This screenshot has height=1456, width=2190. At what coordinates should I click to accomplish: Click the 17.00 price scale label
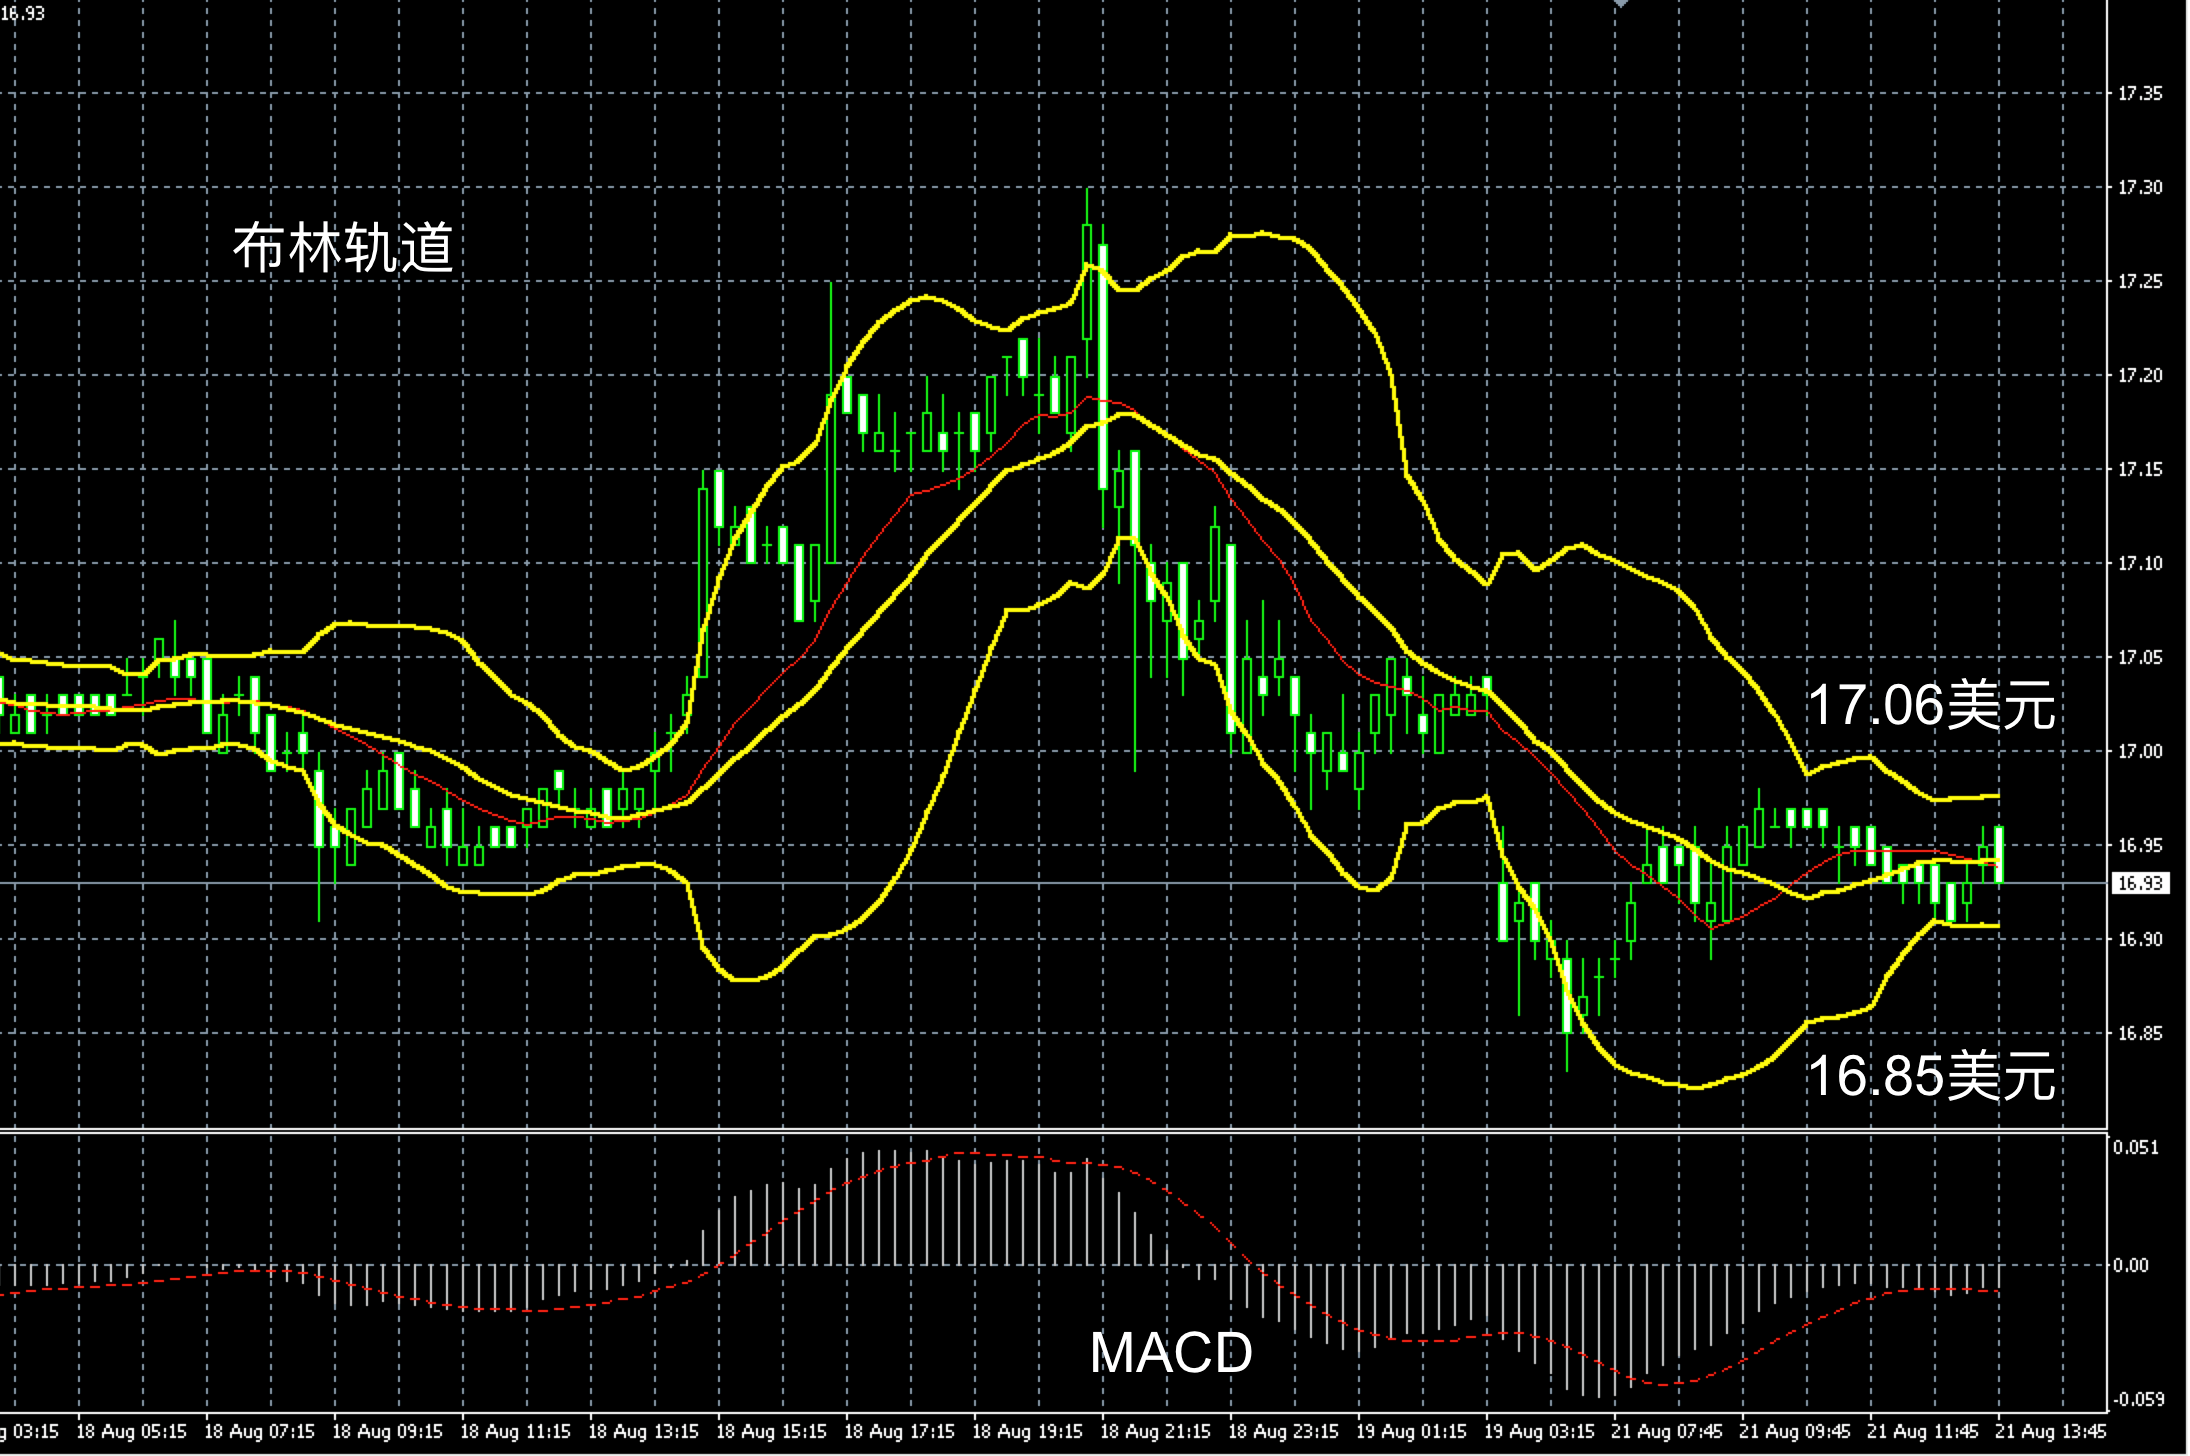pyautogui.click(x=2139, y=752)
